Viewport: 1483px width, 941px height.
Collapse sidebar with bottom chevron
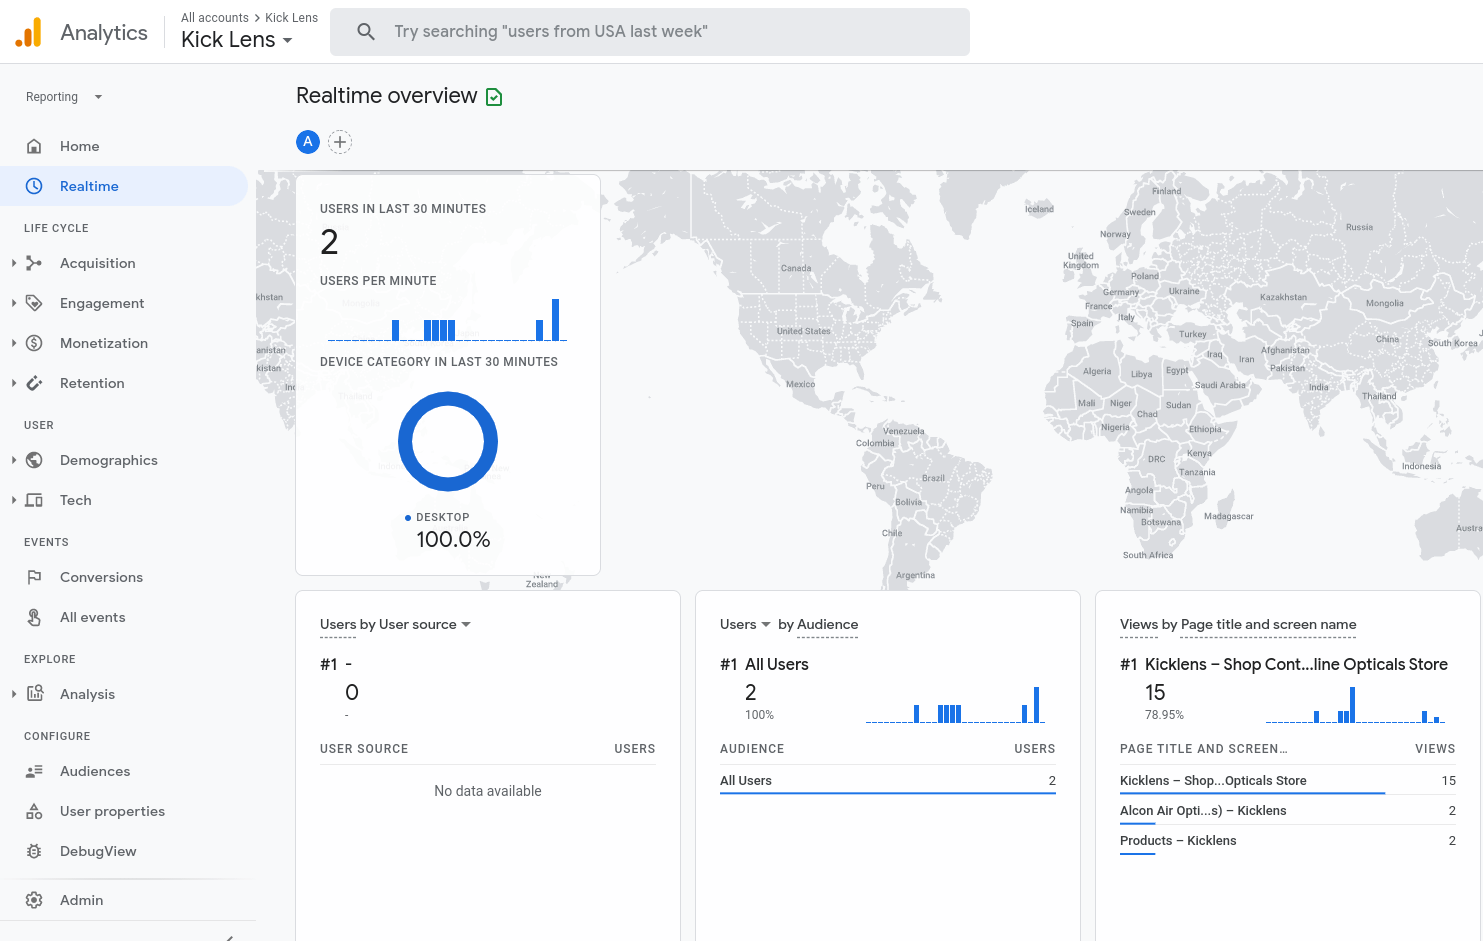click(x=229, y=937)
